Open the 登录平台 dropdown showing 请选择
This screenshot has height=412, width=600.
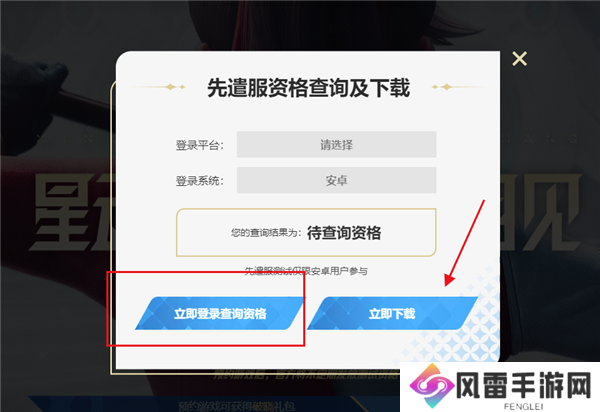tap(336, 145)
